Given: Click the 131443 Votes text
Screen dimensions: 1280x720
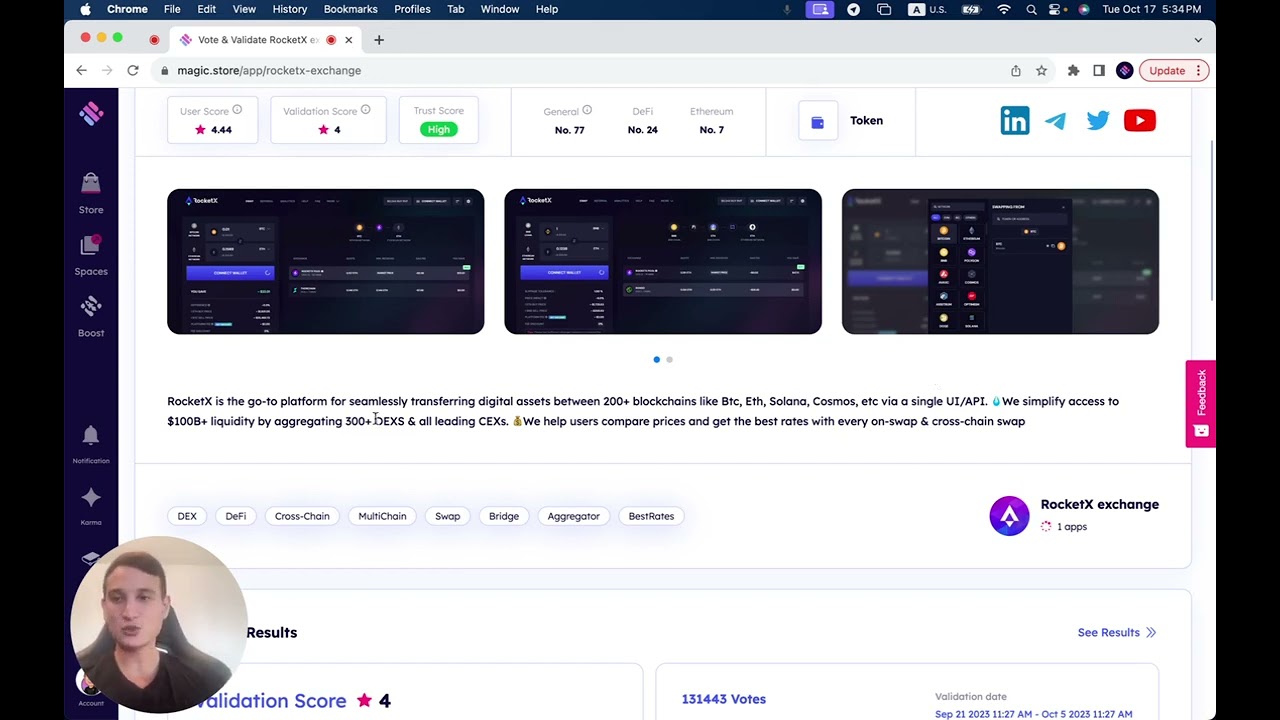Looking at the screenshot, I should [723, 699].
